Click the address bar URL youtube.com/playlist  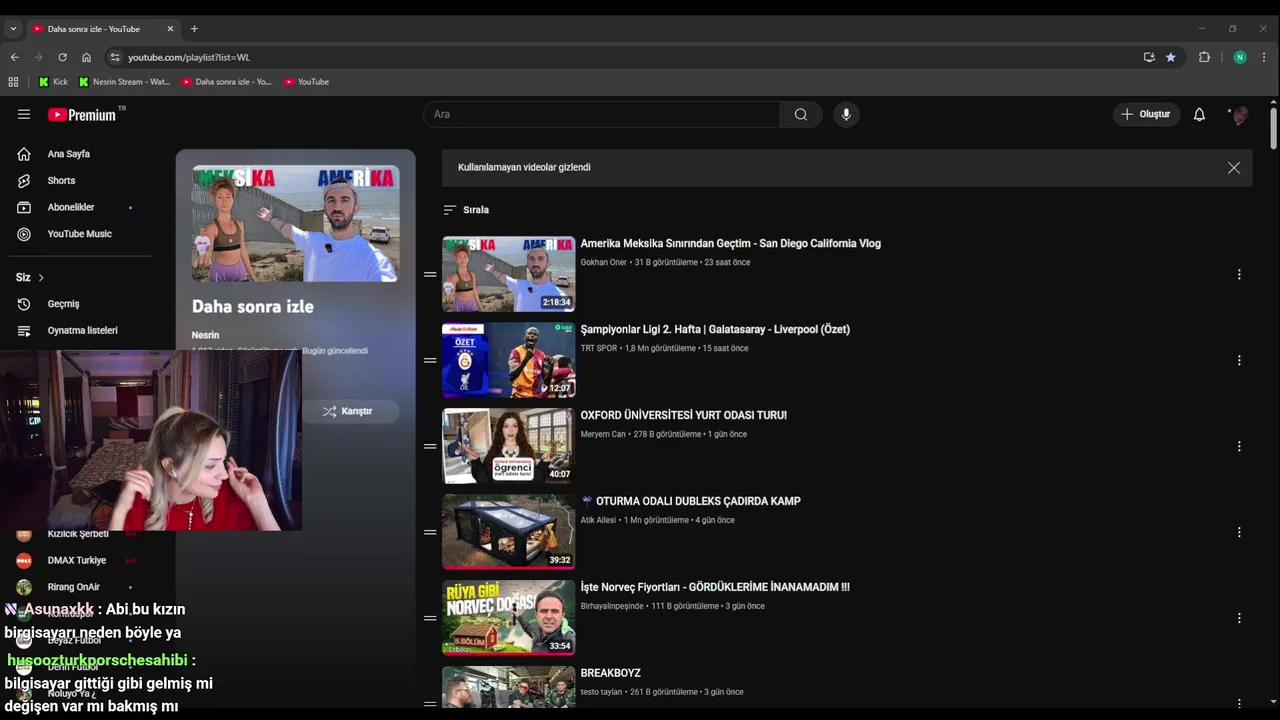[189, 57]
